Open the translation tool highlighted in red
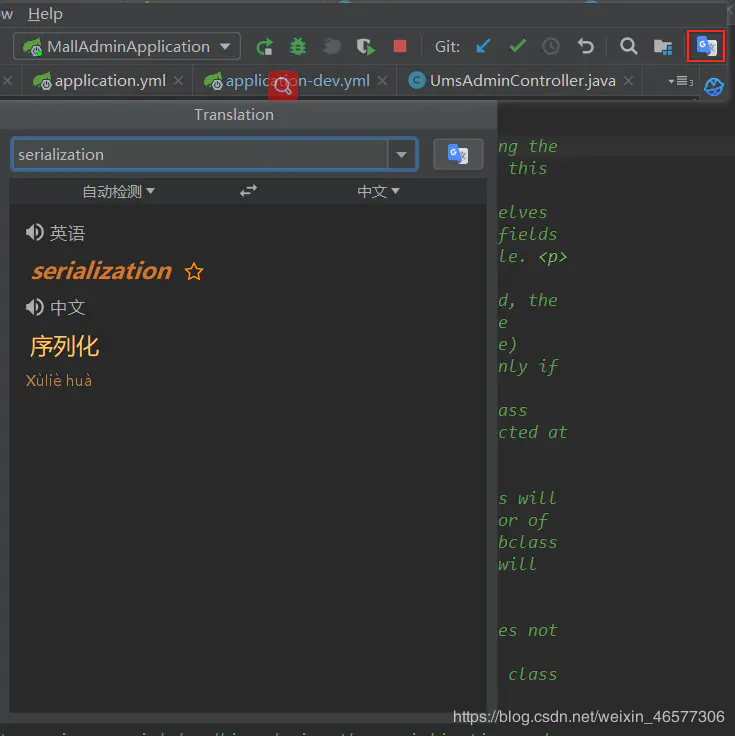The height and width of the screenshot is (736, 735). [706, 46]
